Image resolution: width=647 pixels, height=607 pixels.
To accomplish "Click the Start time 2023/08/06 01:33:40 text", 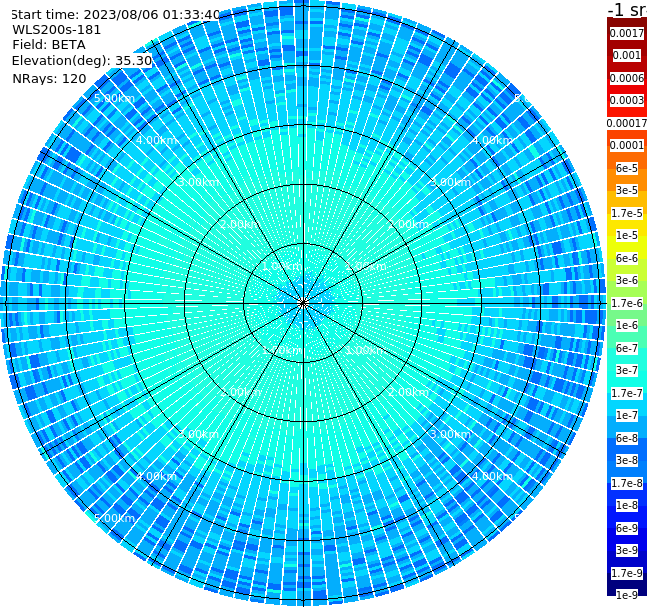I will (x=115, y=15).
